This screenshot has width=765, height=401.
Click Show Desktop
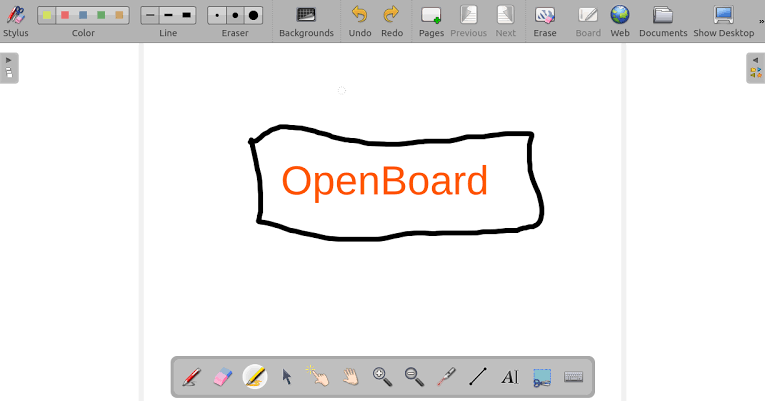click(x=724, y=21)
